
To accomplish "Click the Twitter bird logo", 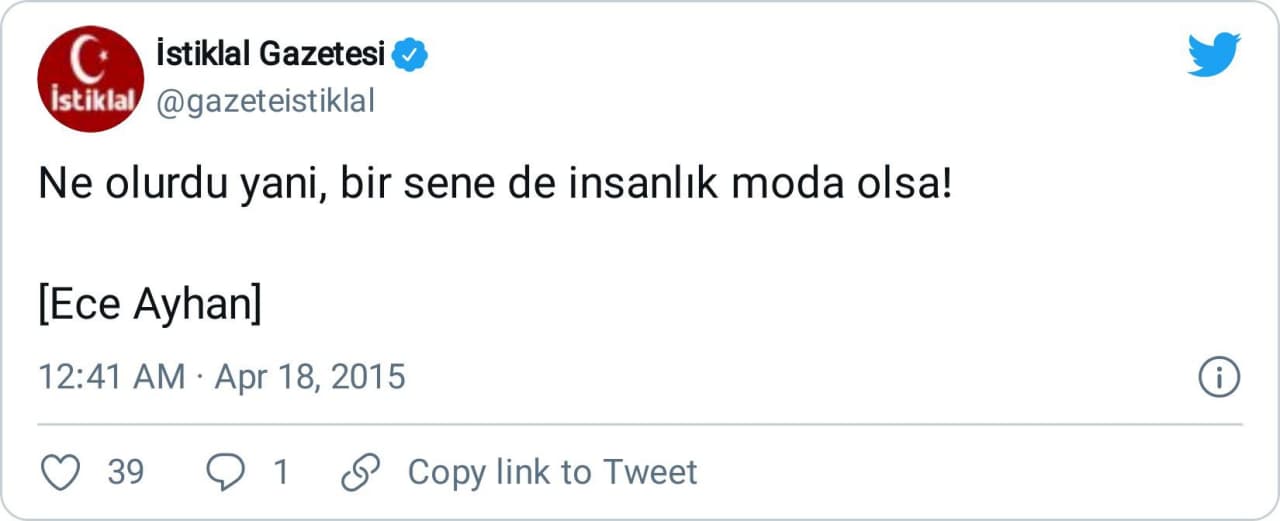I will point(1214,55).
